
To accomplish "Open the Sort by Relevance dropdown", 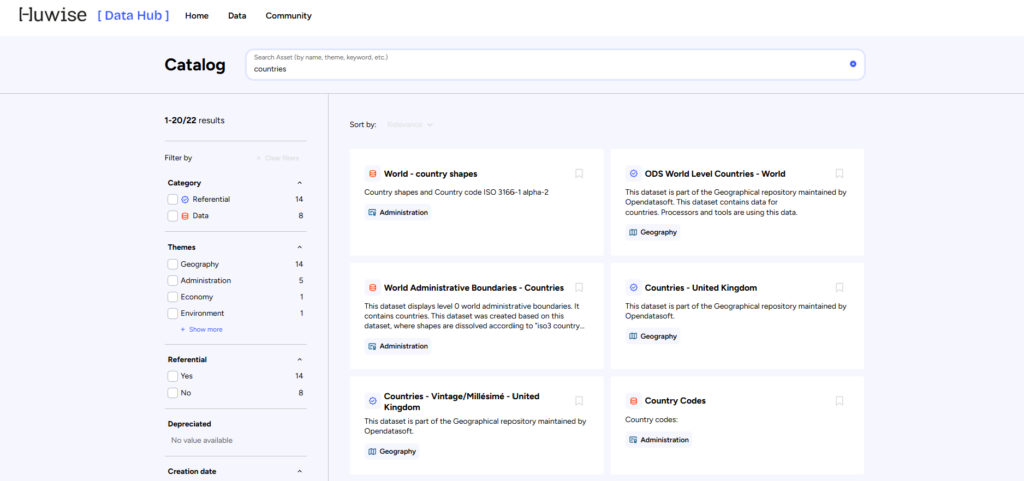I will (x=410, y=125).
